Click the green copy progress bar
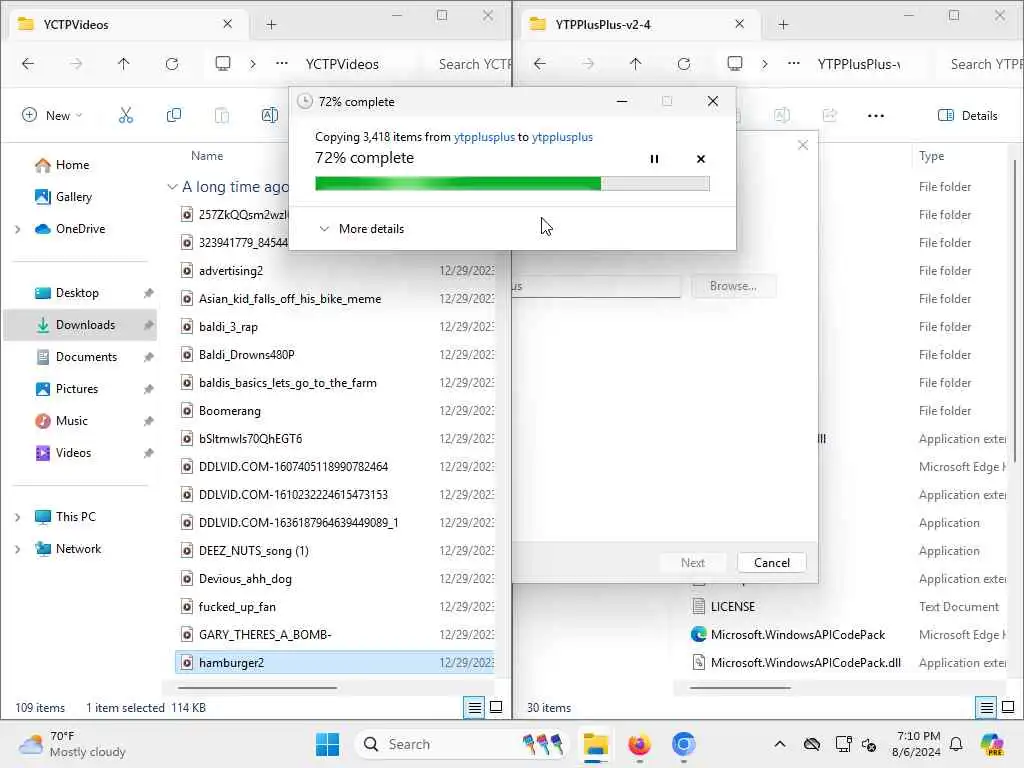 click(x=512, y=184)
